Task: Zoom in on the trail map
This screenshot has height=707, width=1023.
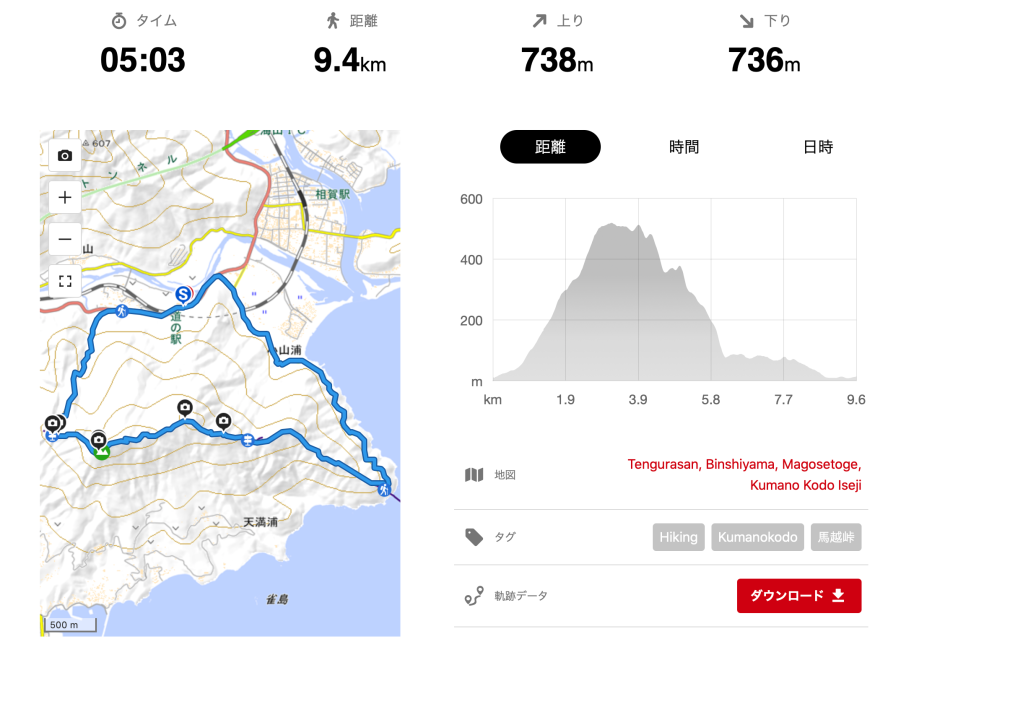Action: coord(65,197)
